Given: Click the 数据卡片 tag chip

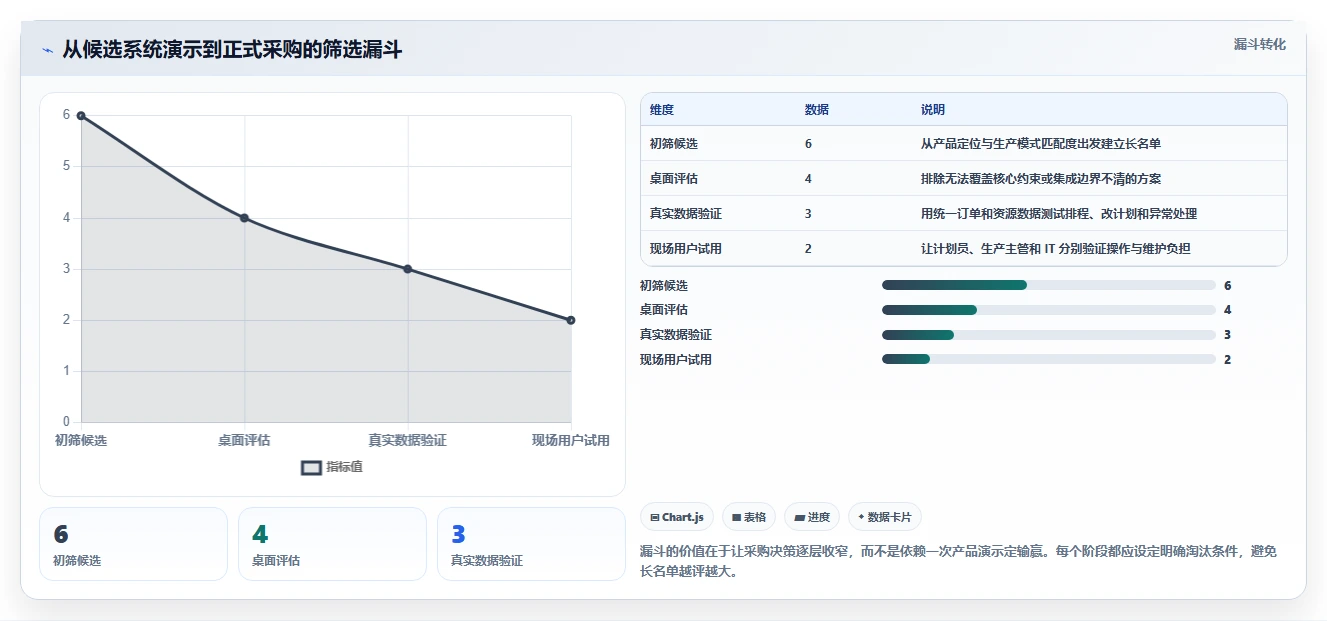Looking at the screenshot, I should point(884,517).
